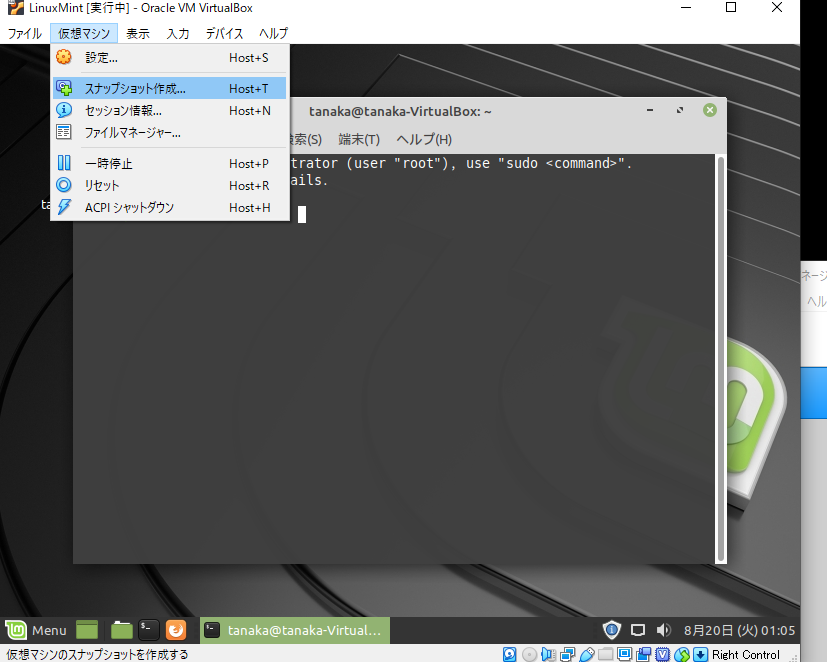The height and width of the screenshot is (662, 827).
Task: Close the terminal with the green X button
Action: pos(710,110)
